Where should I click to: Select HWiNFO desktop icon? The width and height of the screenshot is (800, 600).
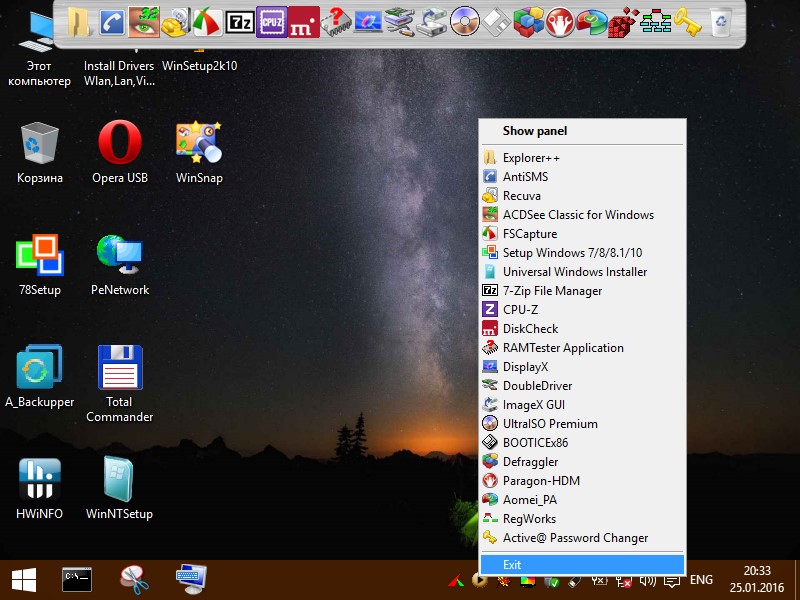[39, 488]
